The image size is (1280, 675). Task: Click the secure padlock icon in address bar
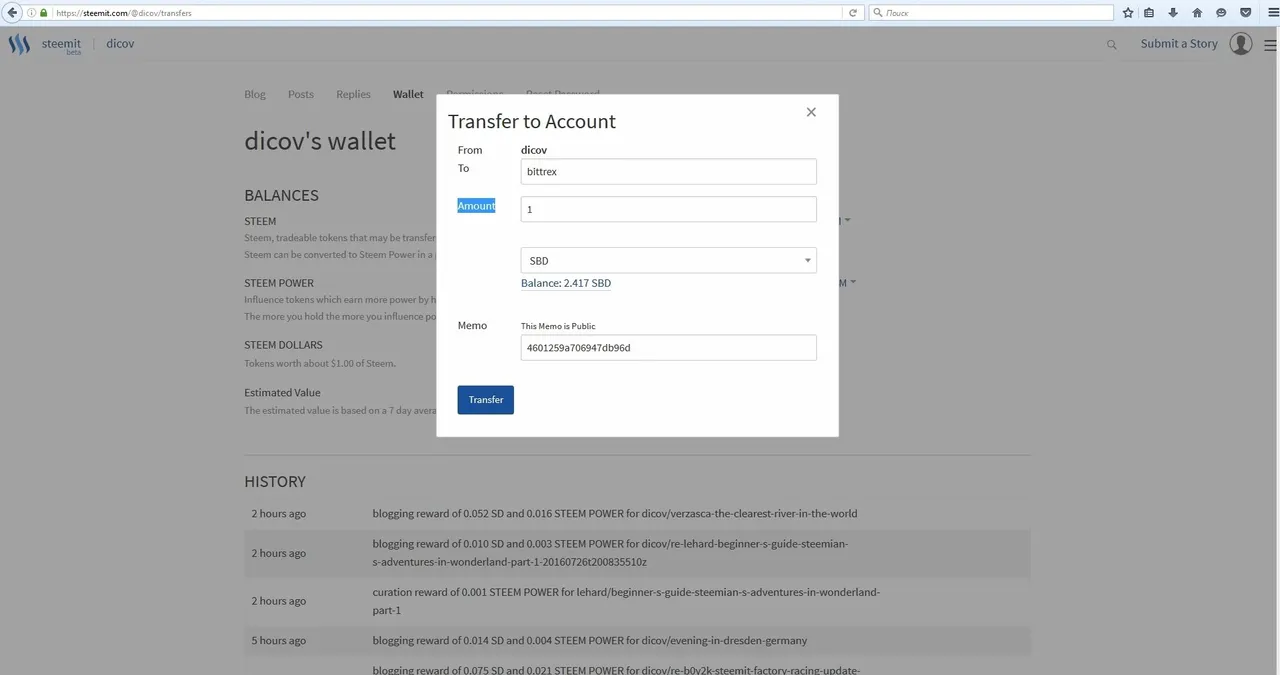[43, 13]
